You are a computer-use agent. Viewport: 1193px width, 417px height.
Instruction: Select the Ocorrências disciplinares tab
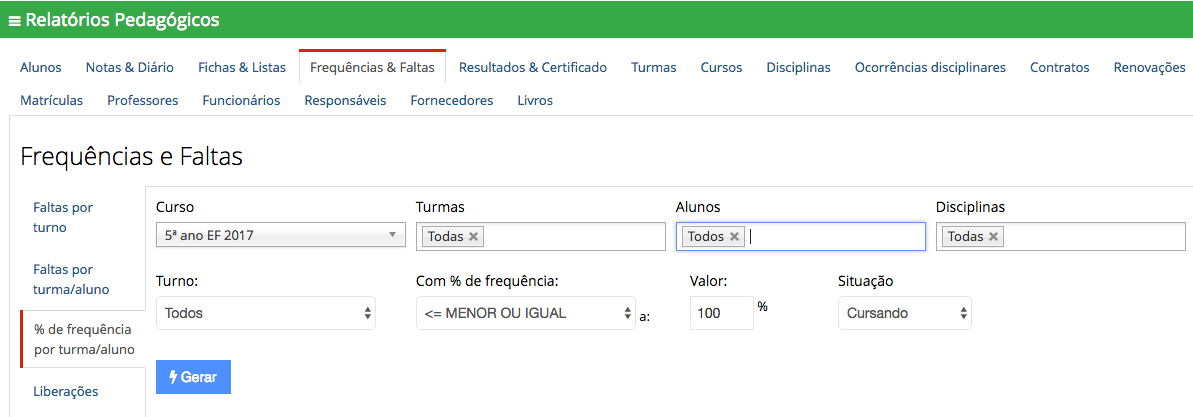pyautogui.click(x=930, y=67)
